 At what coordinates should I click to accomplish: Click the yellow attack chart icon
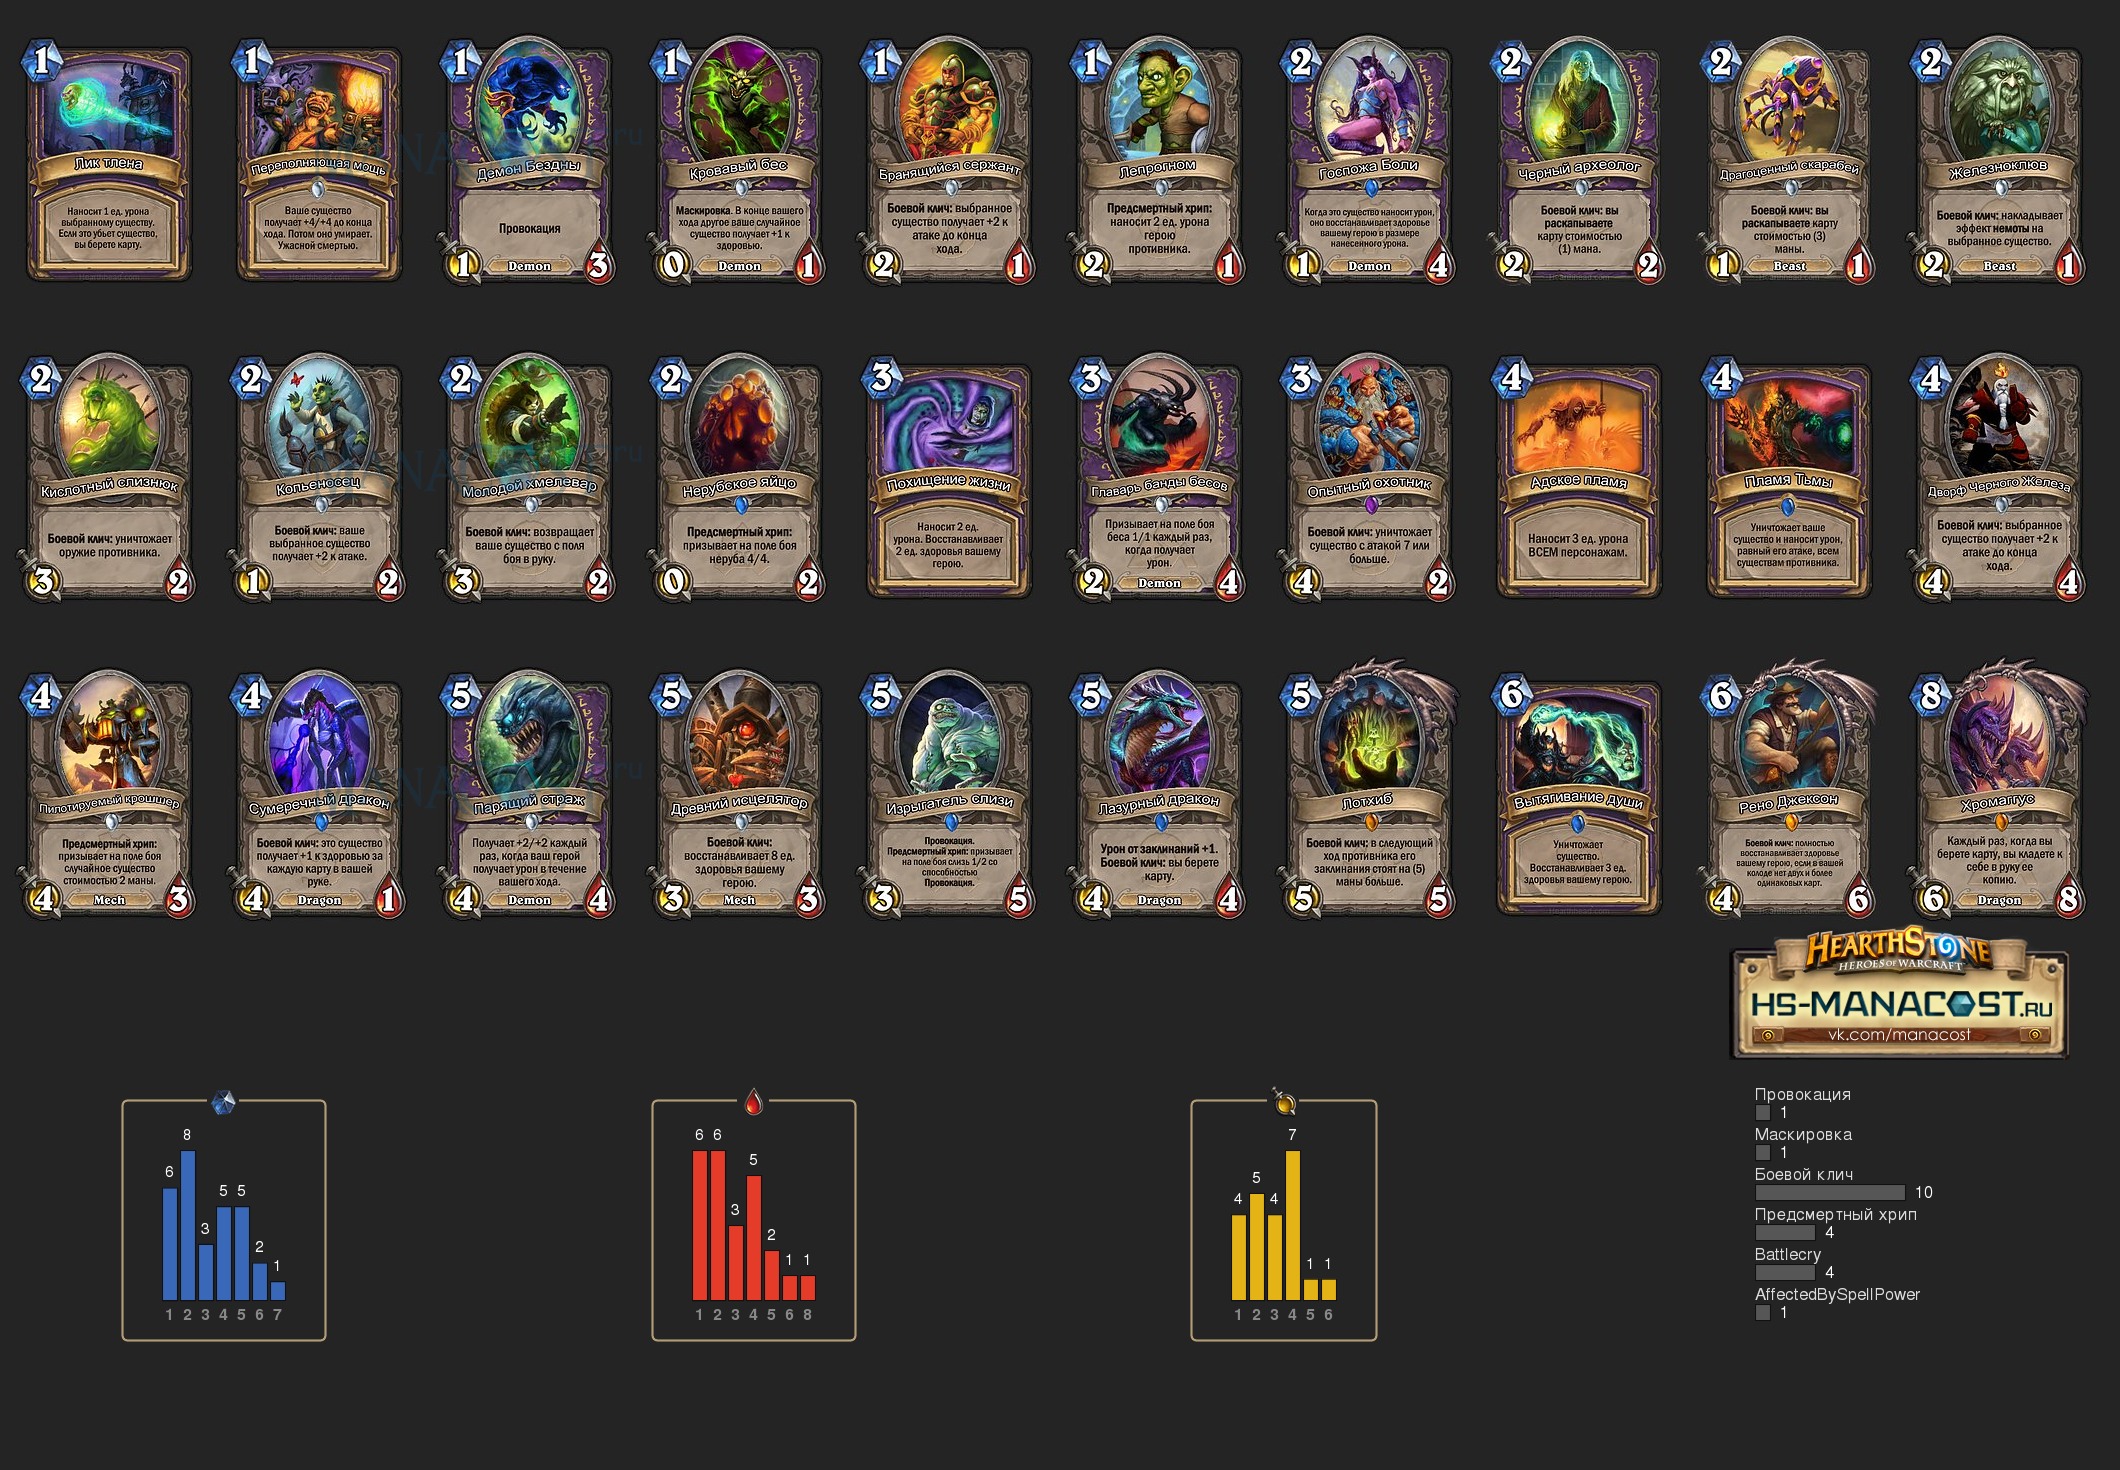[1284, 1101]
